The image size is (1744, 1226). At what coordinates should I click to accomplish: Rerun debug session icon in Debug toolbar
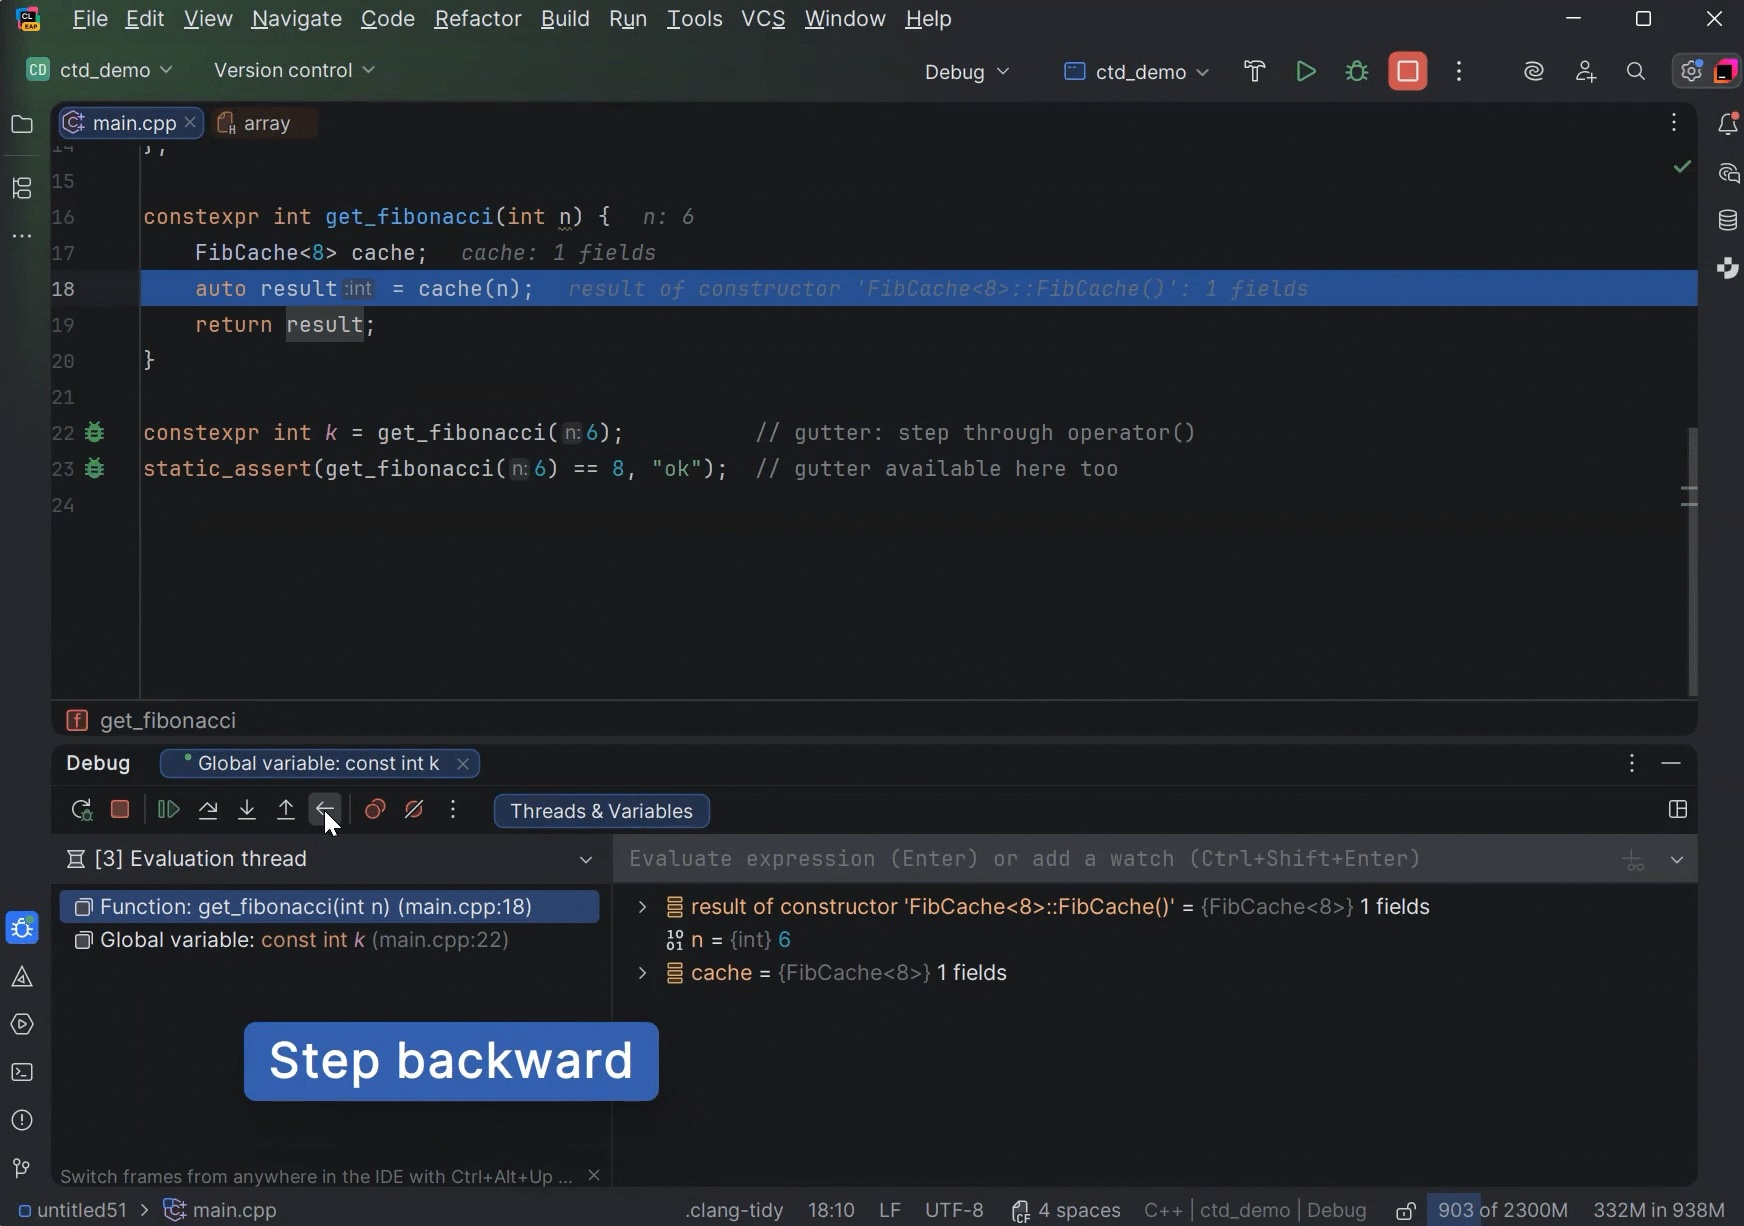coord(81,810)
